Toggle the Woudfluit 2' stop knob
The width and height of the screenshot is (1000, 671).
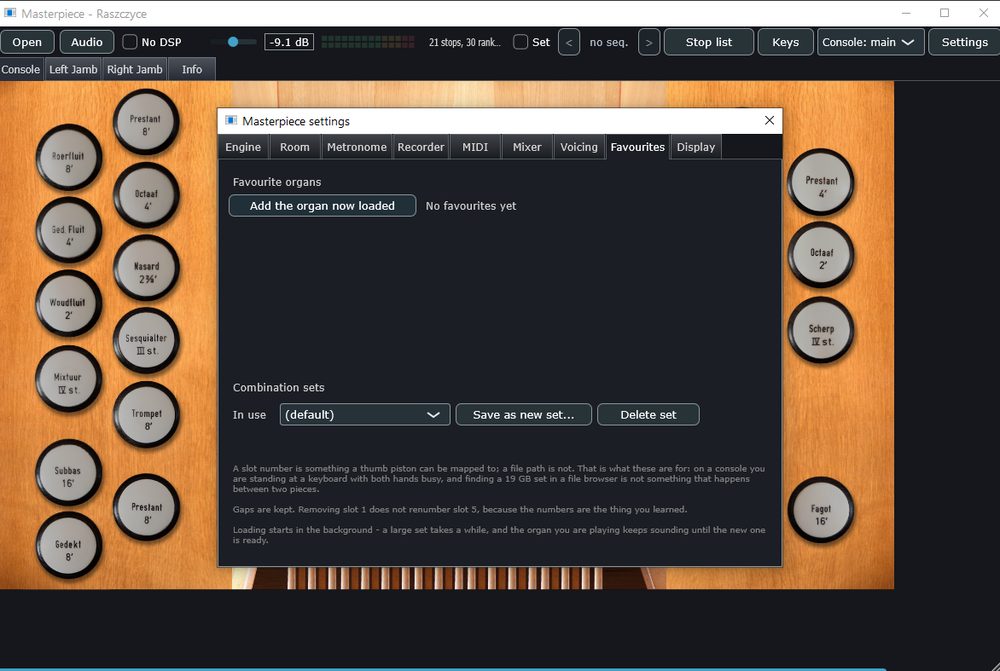(x=68, y=304)
